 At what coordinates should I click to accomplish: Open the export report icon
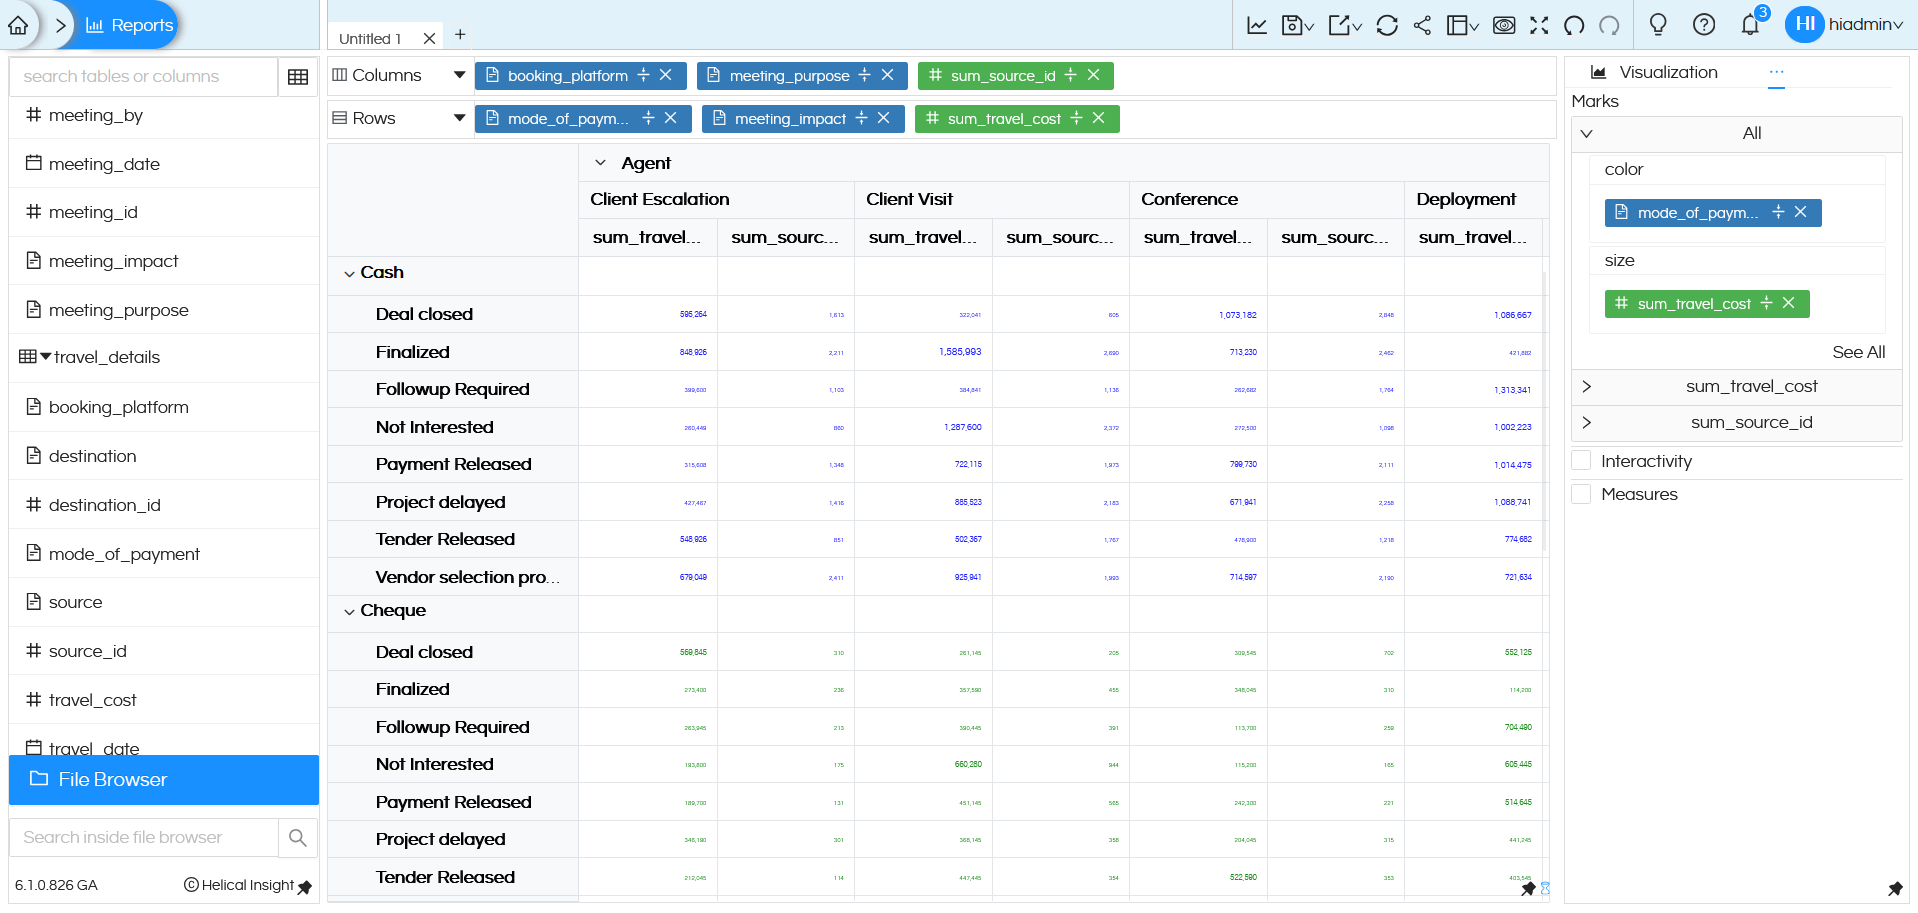1340,25
